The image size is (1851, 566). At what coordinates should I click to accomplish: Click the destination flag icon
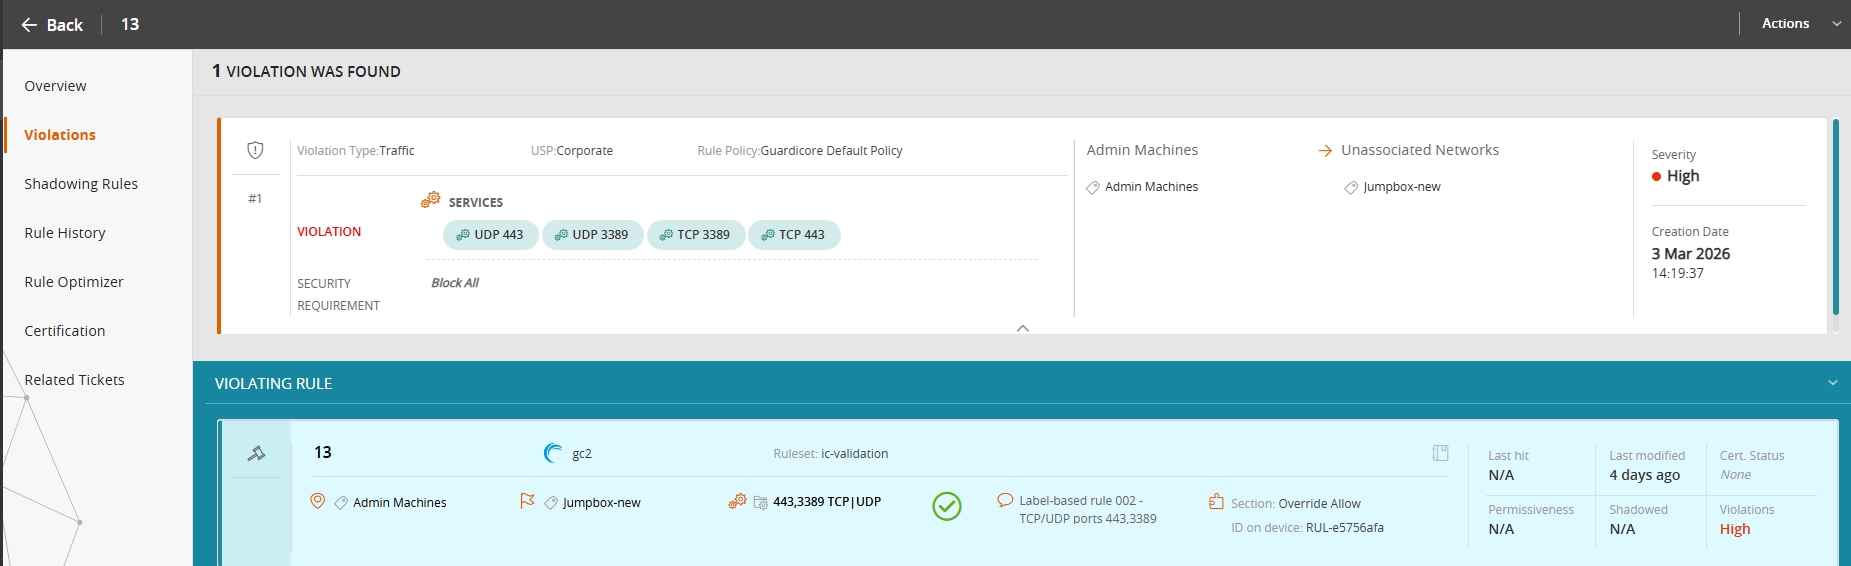pyautogui.click(x=527, y=501)
